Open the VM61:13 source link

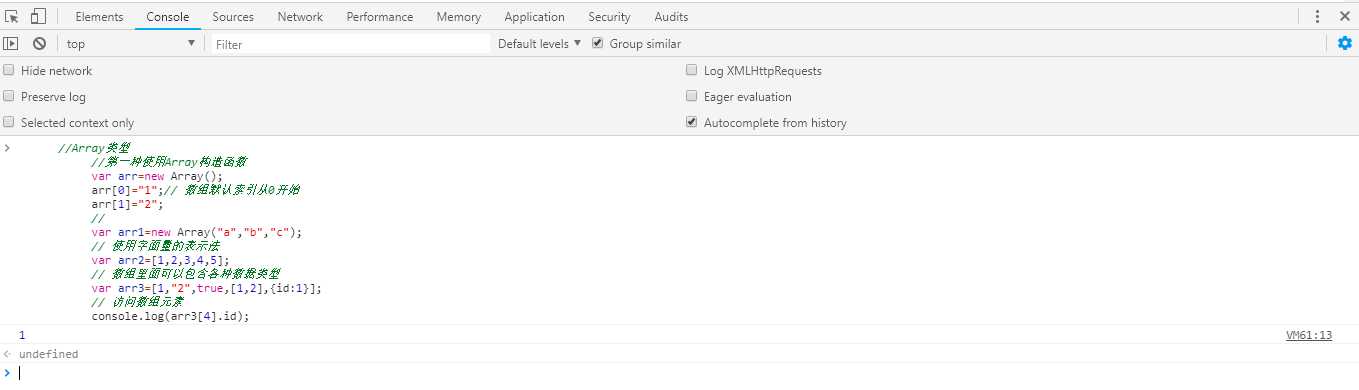point(1309,336)
